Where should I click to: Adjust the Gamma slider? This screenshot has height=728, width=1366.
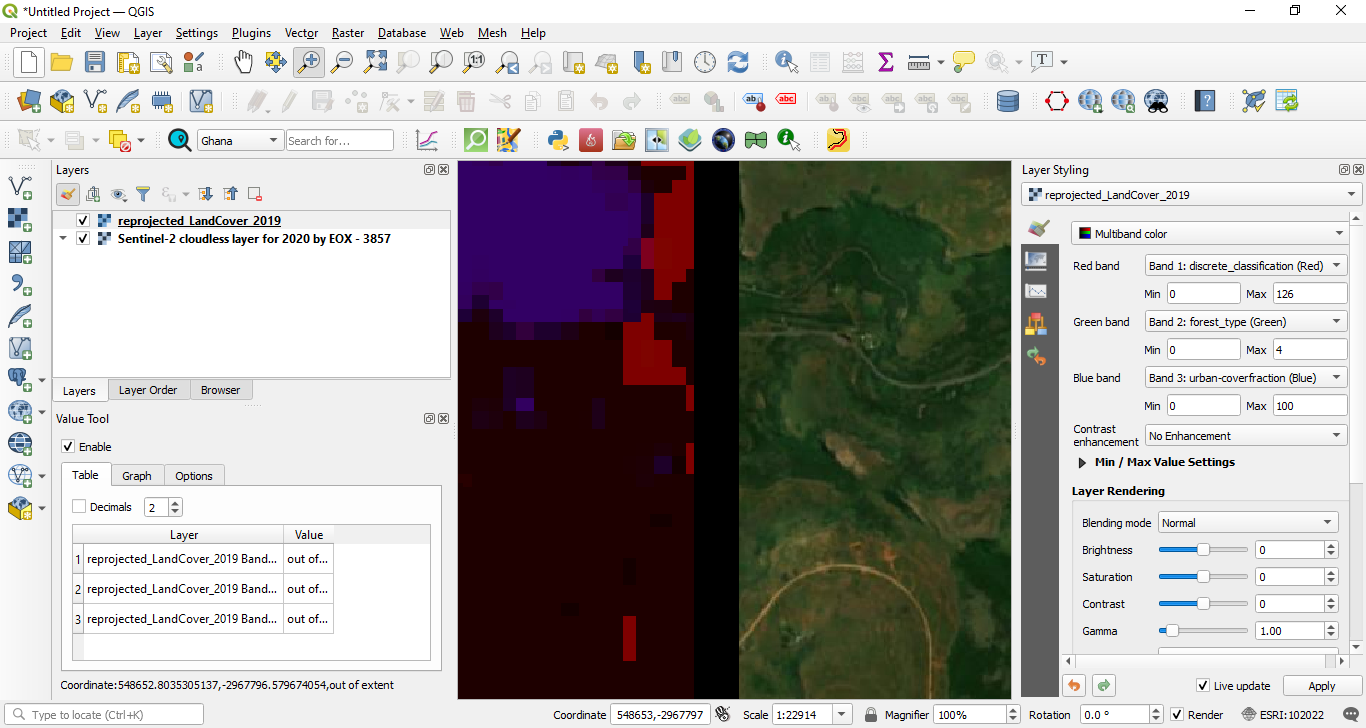click(x=1203, y=631)
